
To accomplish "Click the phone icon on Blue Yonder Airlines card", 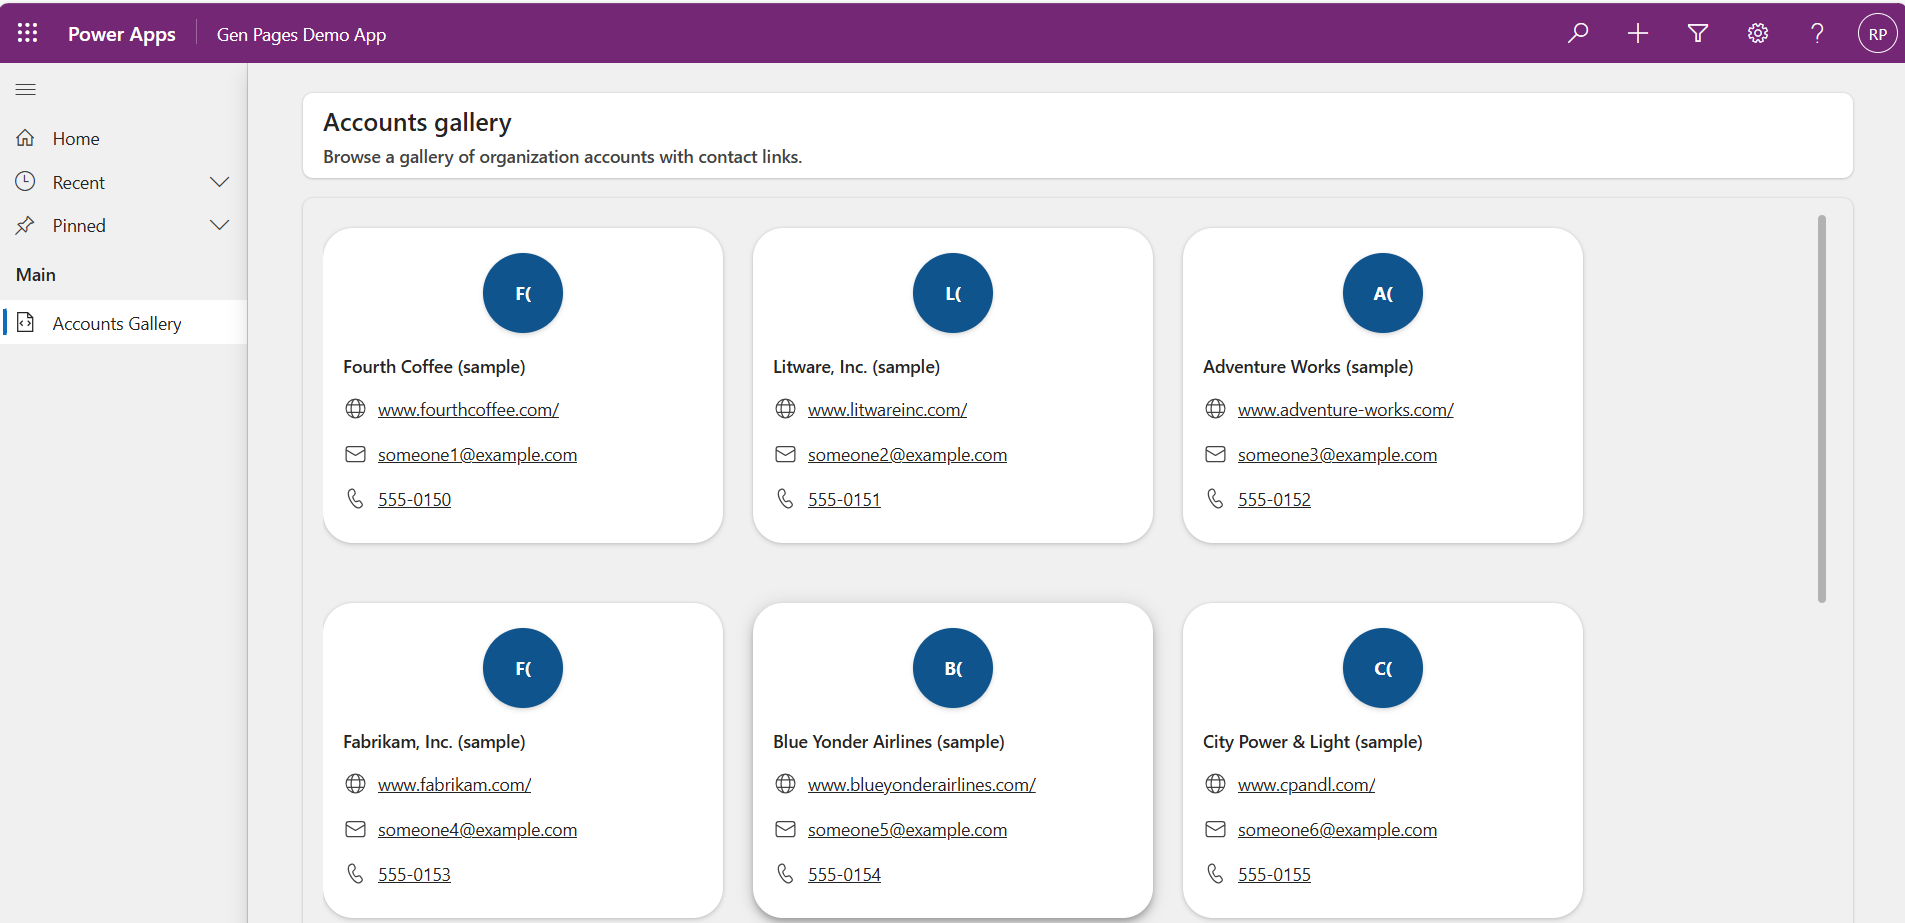I will click(x=785, y=873).
